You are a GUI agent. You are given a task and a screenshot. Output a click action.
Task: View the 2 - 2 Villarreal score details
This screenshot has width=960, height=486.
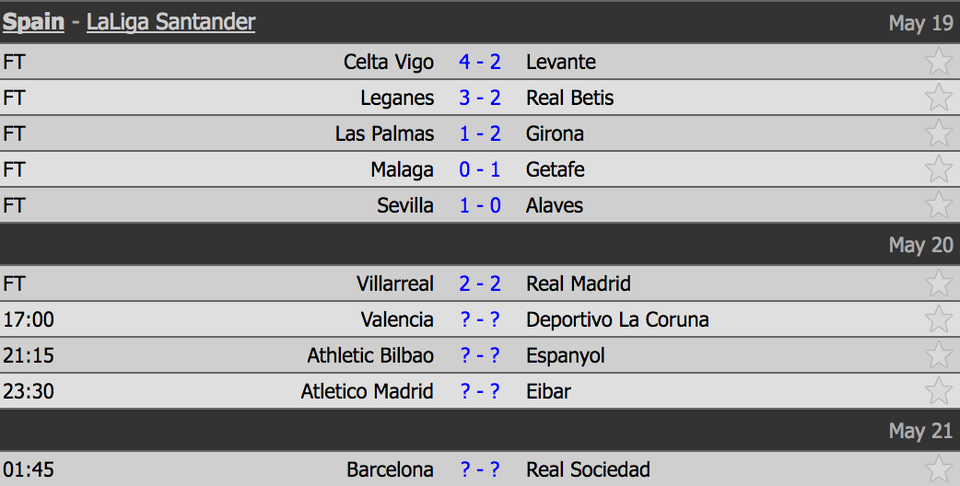coord(480,283)
